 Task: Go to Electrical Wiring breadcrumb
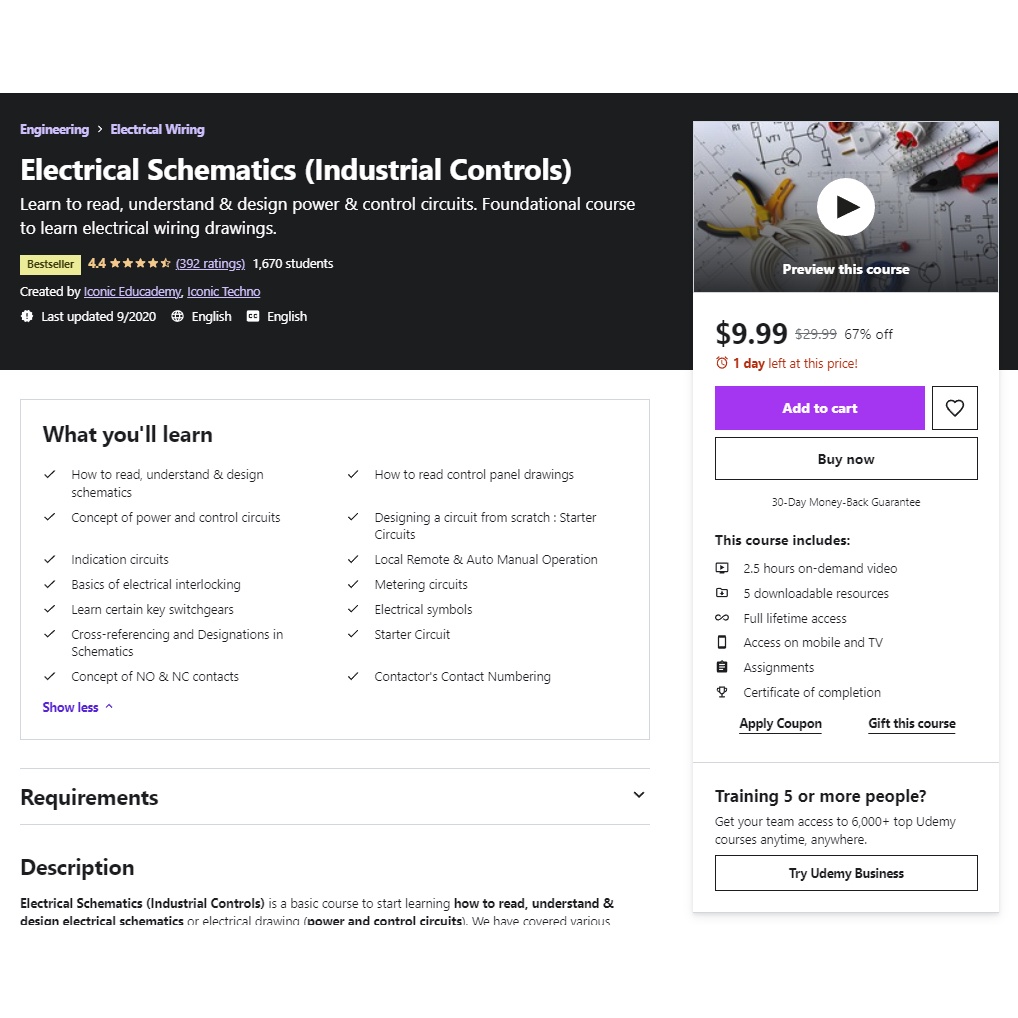(157, 129)
